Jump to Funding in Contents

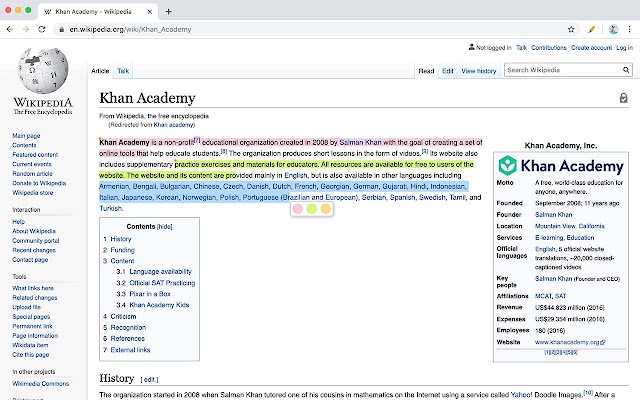click(122, 250)
